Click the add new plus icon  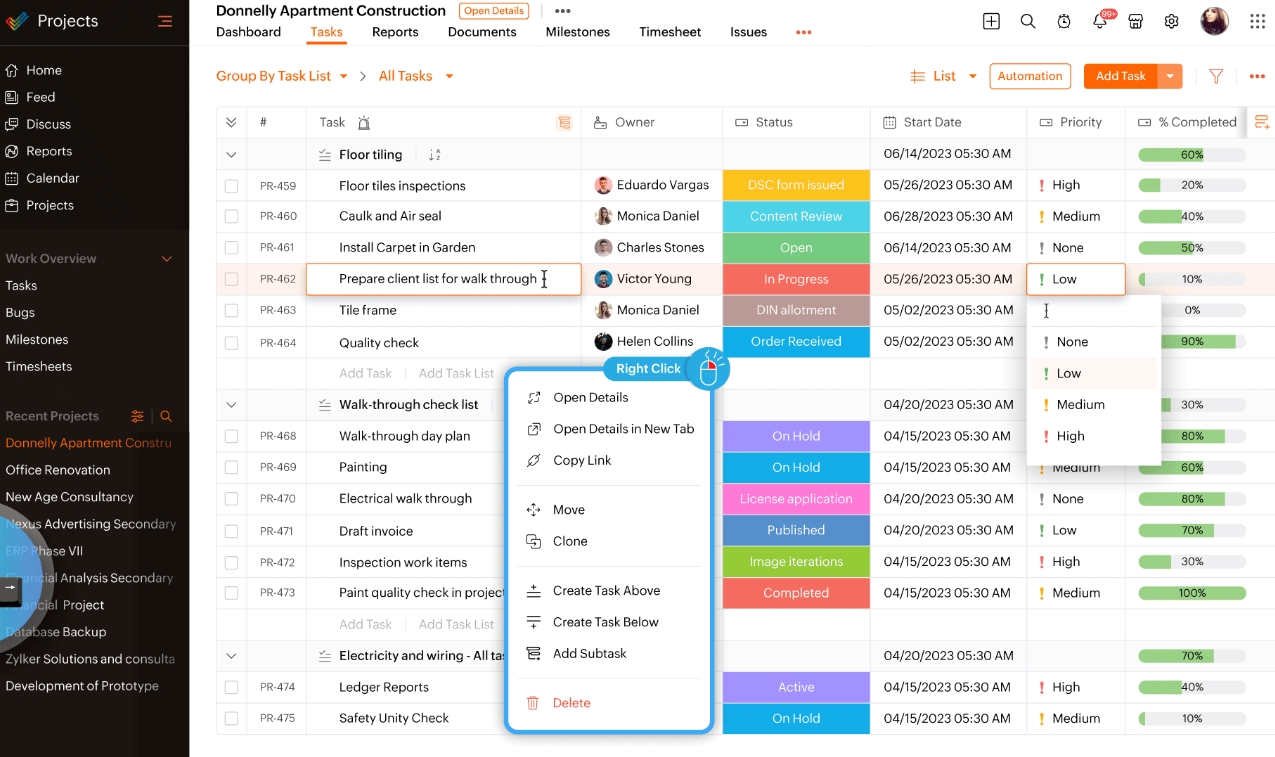(x=991, y=20)
